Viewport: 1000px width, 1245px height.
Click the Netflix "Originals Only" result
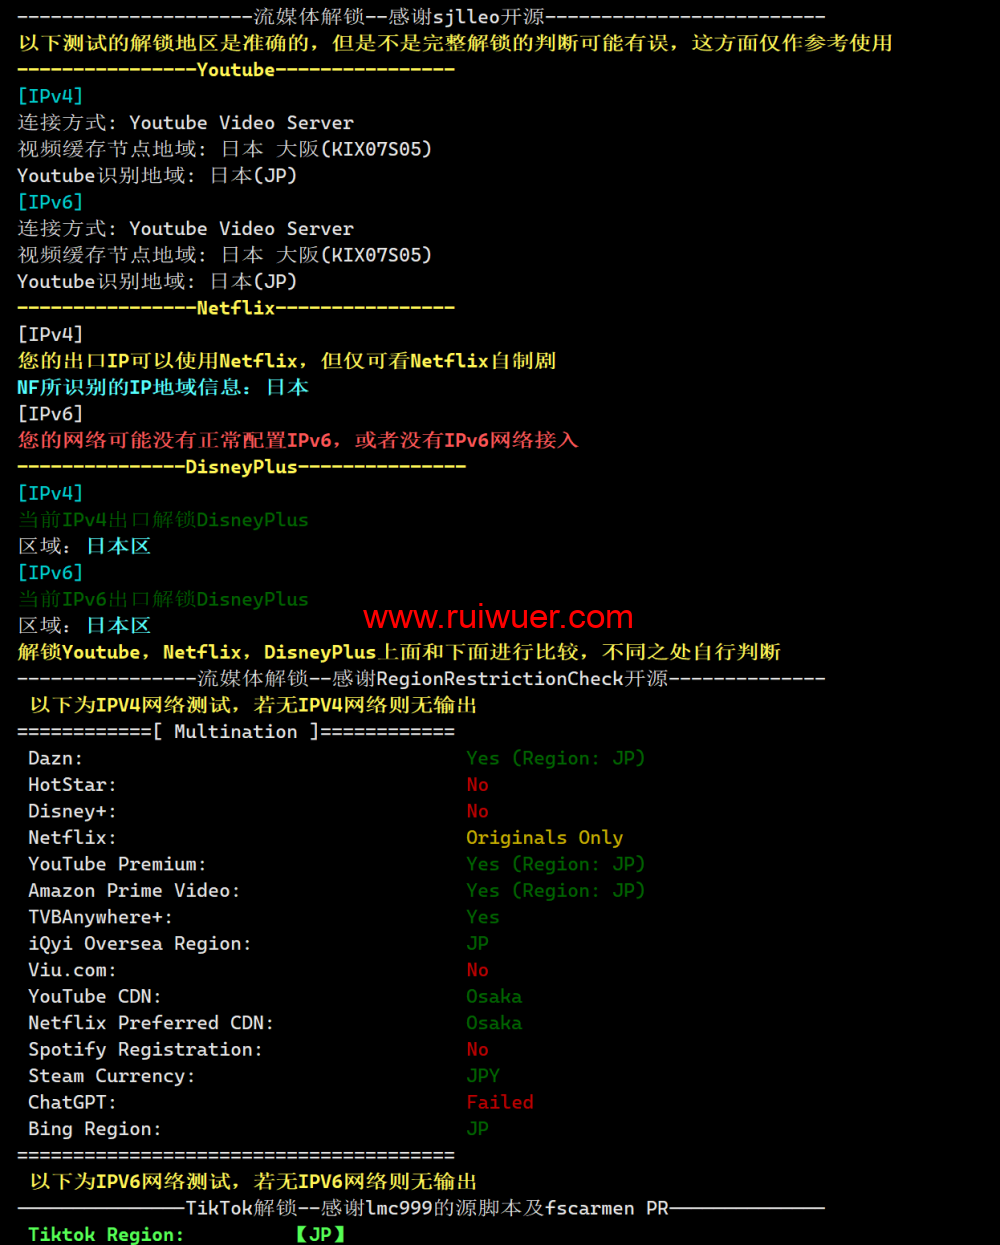pos(544,838)
